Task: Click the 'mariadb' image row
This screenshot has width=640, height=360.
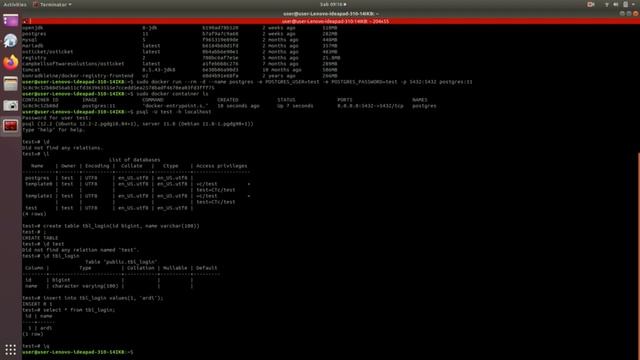Action: (x=180, y=46)
